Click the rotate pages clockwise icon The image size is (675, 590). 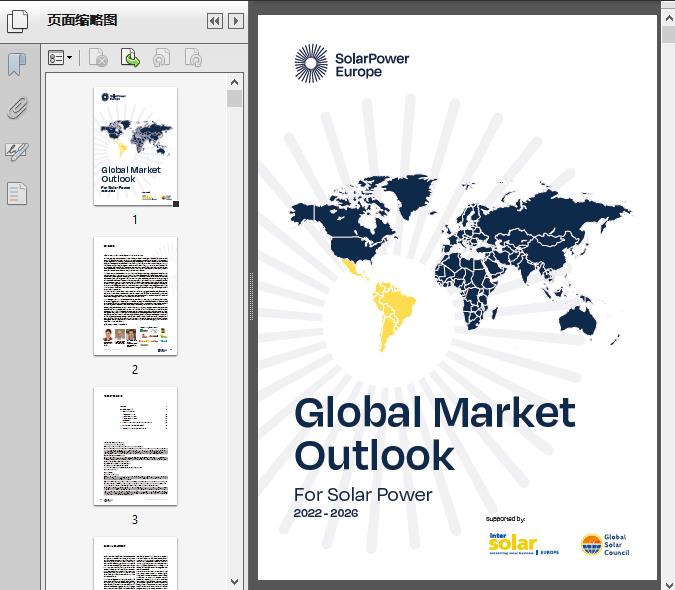[x=193, y=58]
